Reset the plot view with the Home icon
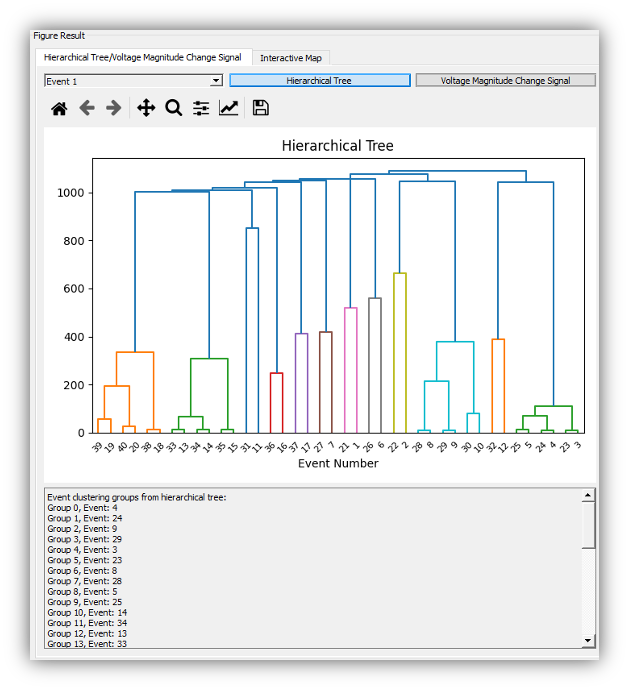 pos(59,108)
